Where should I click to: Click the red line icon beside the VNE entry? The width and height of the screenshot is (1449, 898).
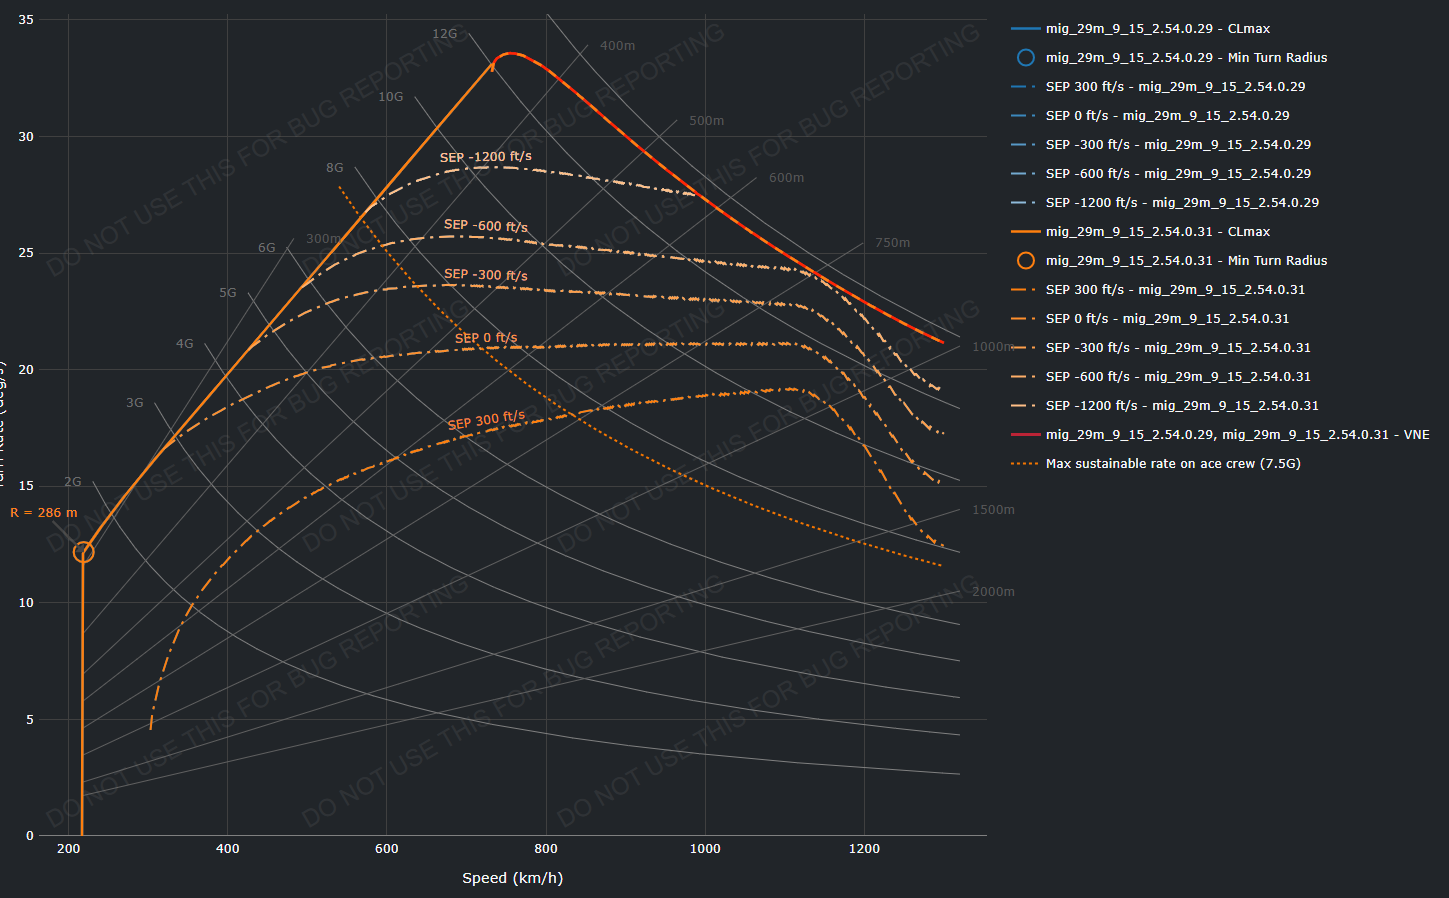1025,435
